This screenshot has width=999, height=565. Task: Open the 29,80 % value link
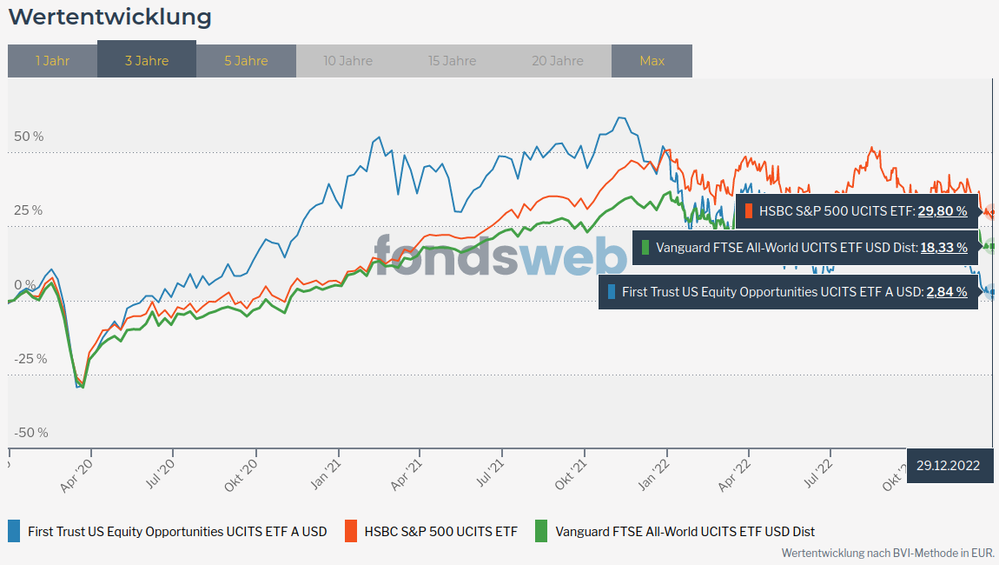click(x=942, y=211)
